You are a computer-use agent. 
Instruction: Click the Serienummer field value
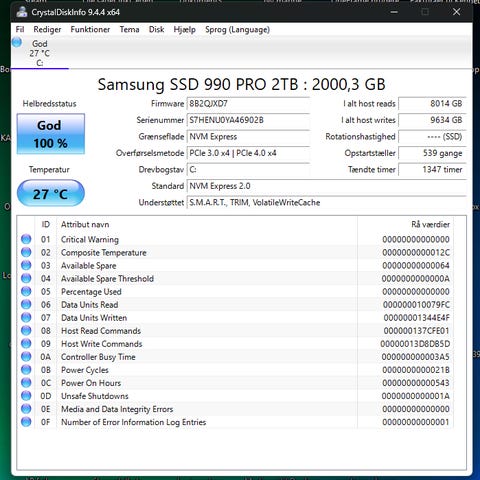248,120
